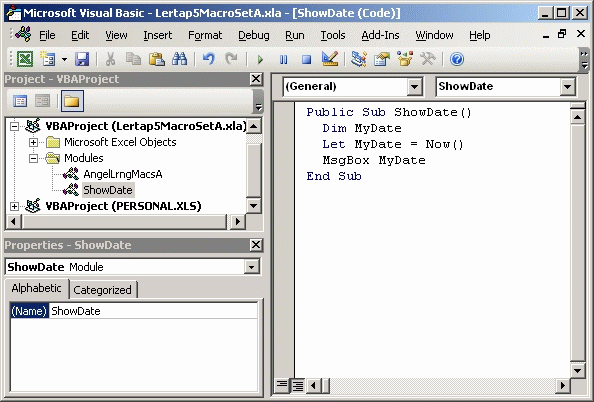Click the toolbar options overflow arrow
The image size is (594, 402).
[x=585, y=60]
